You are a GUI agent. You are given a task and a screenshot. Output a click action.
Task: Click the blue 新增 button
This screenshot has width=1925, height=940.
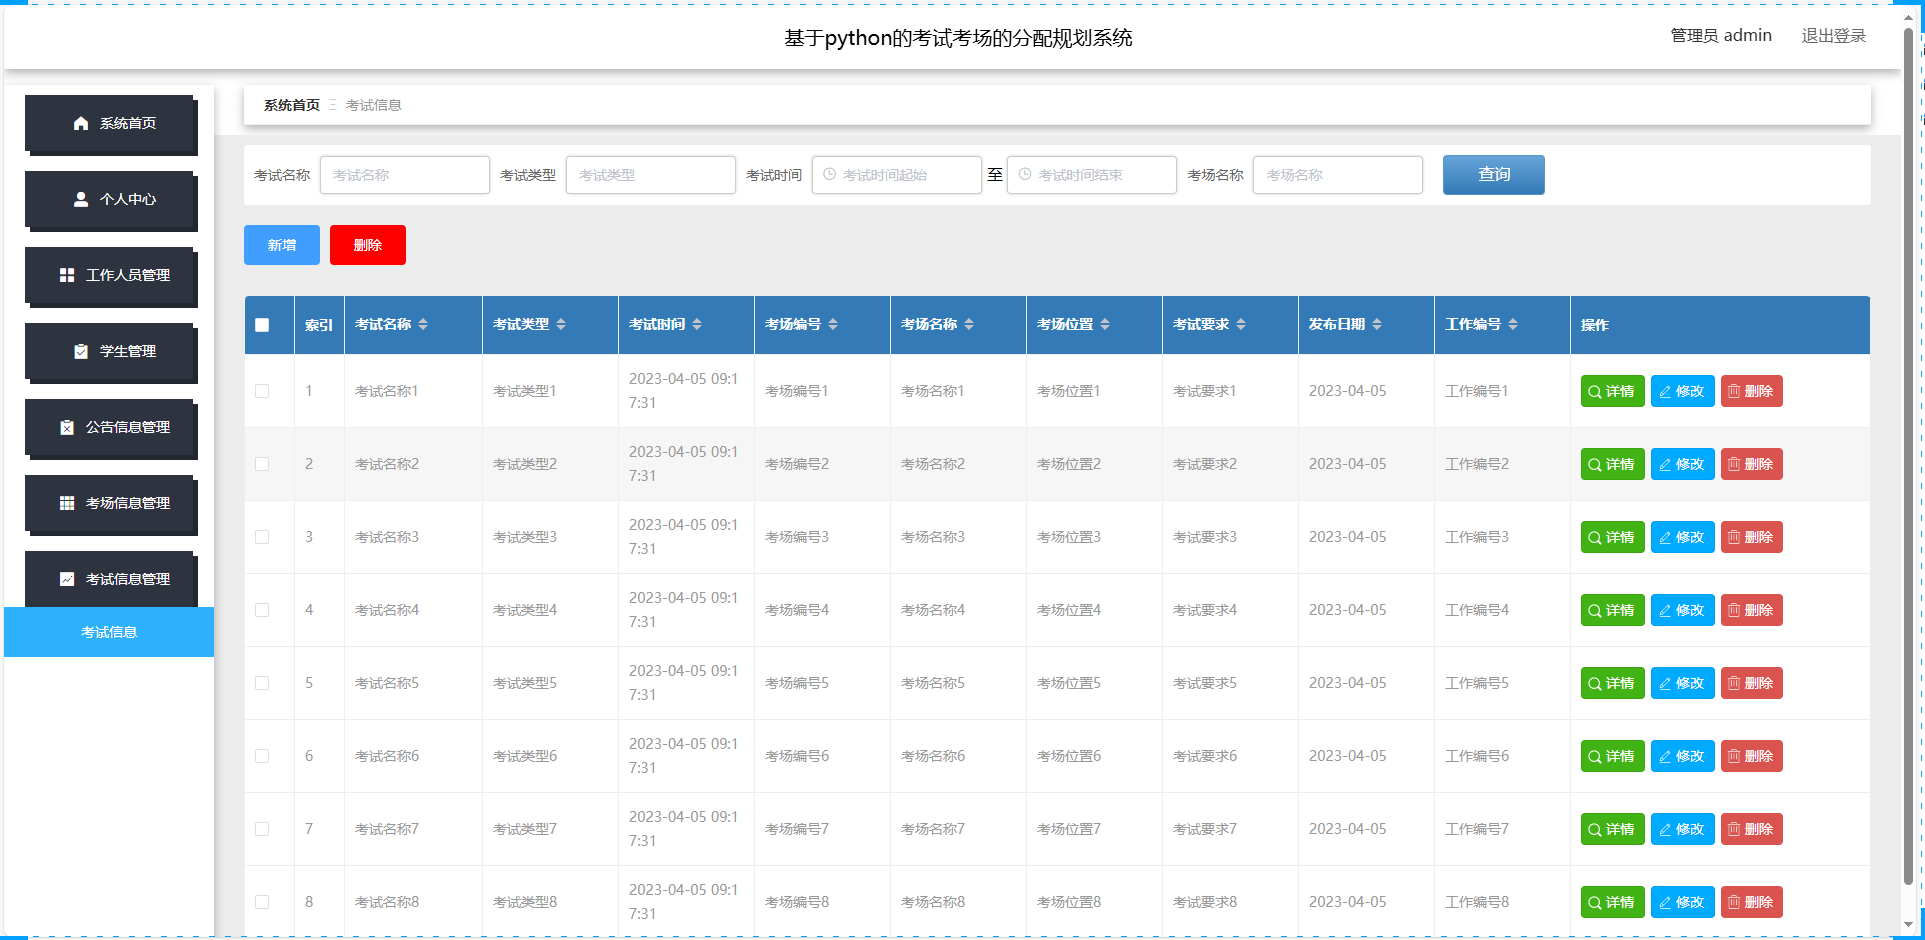tap(282, 245)
